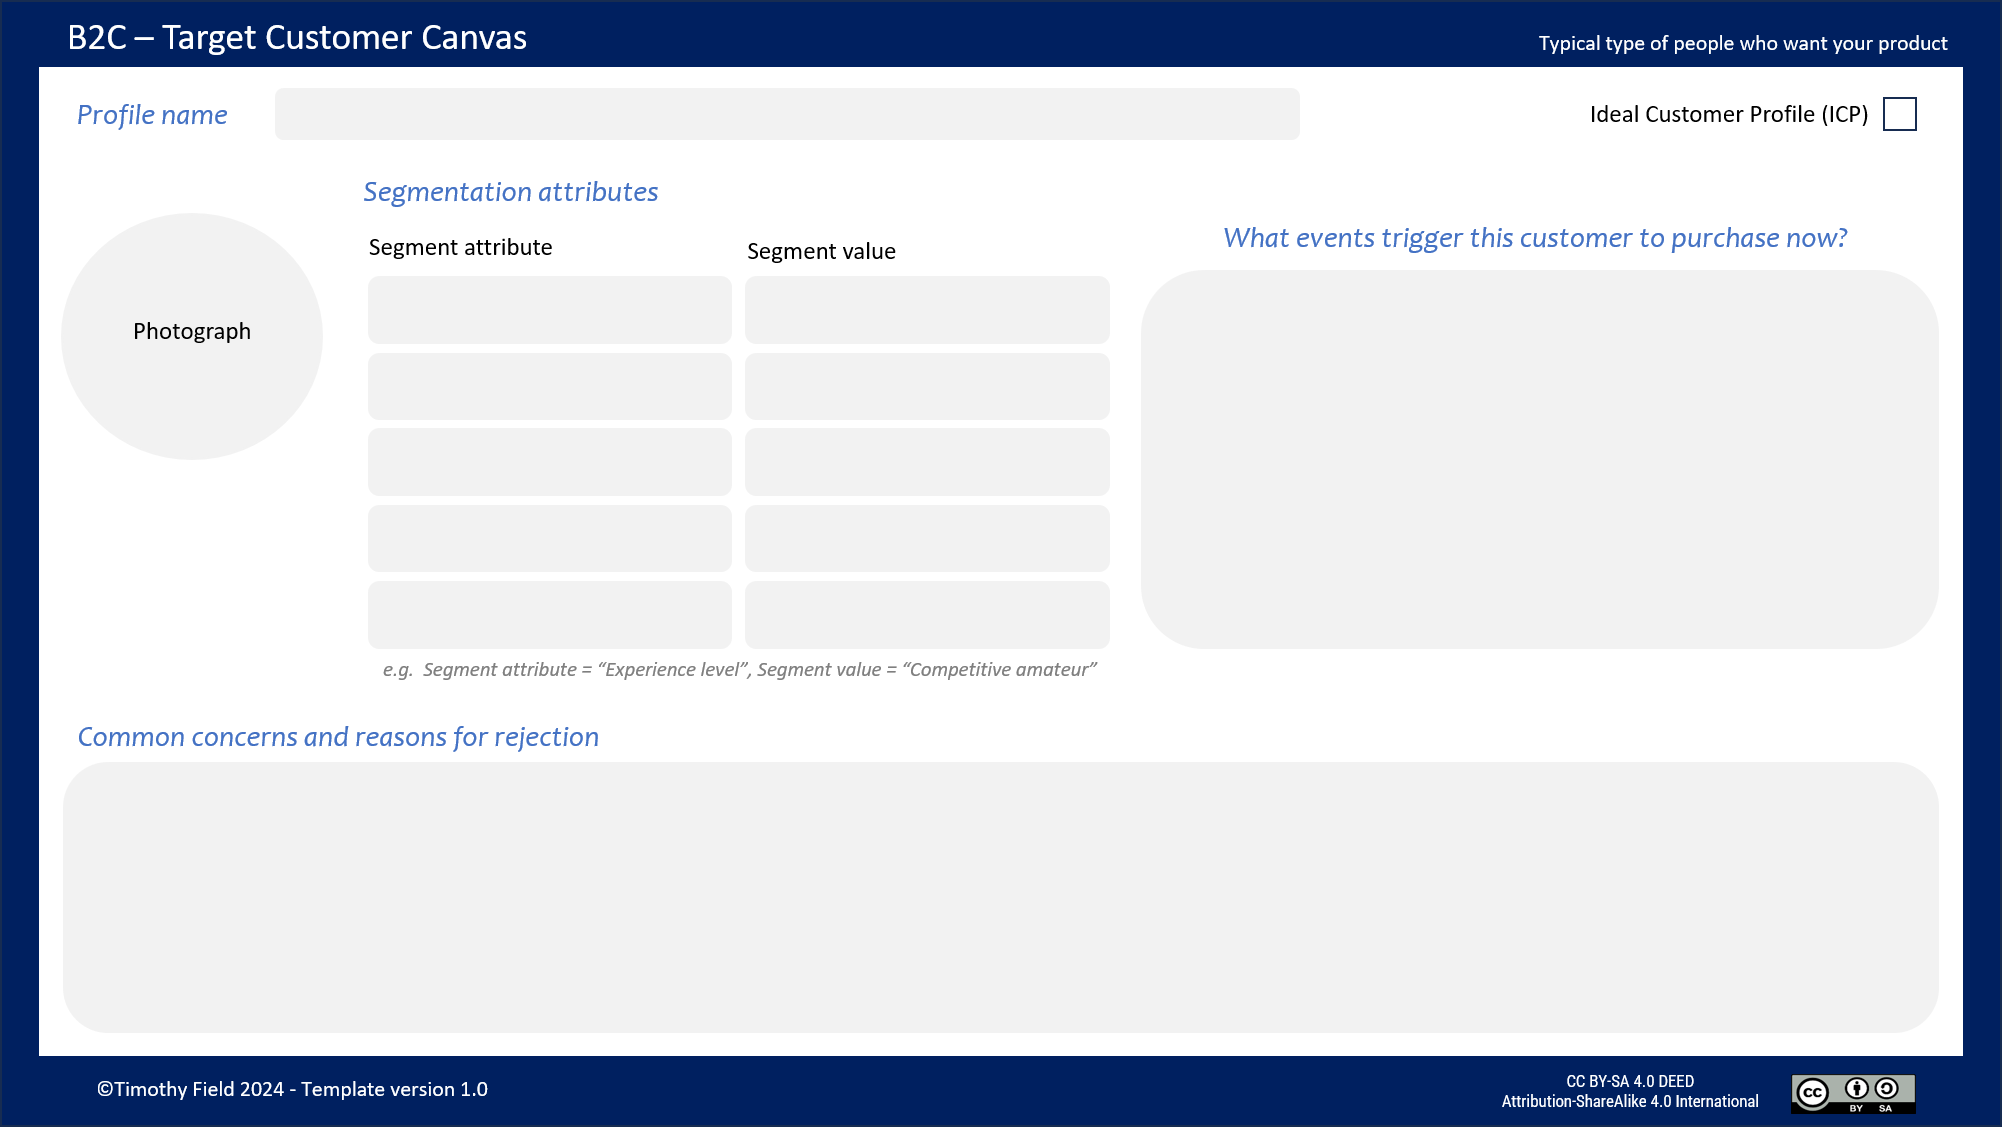Click 'Typical type of people who want your product'
The width and height of the screenshot is (2002, 1127).
[1742, 43]
